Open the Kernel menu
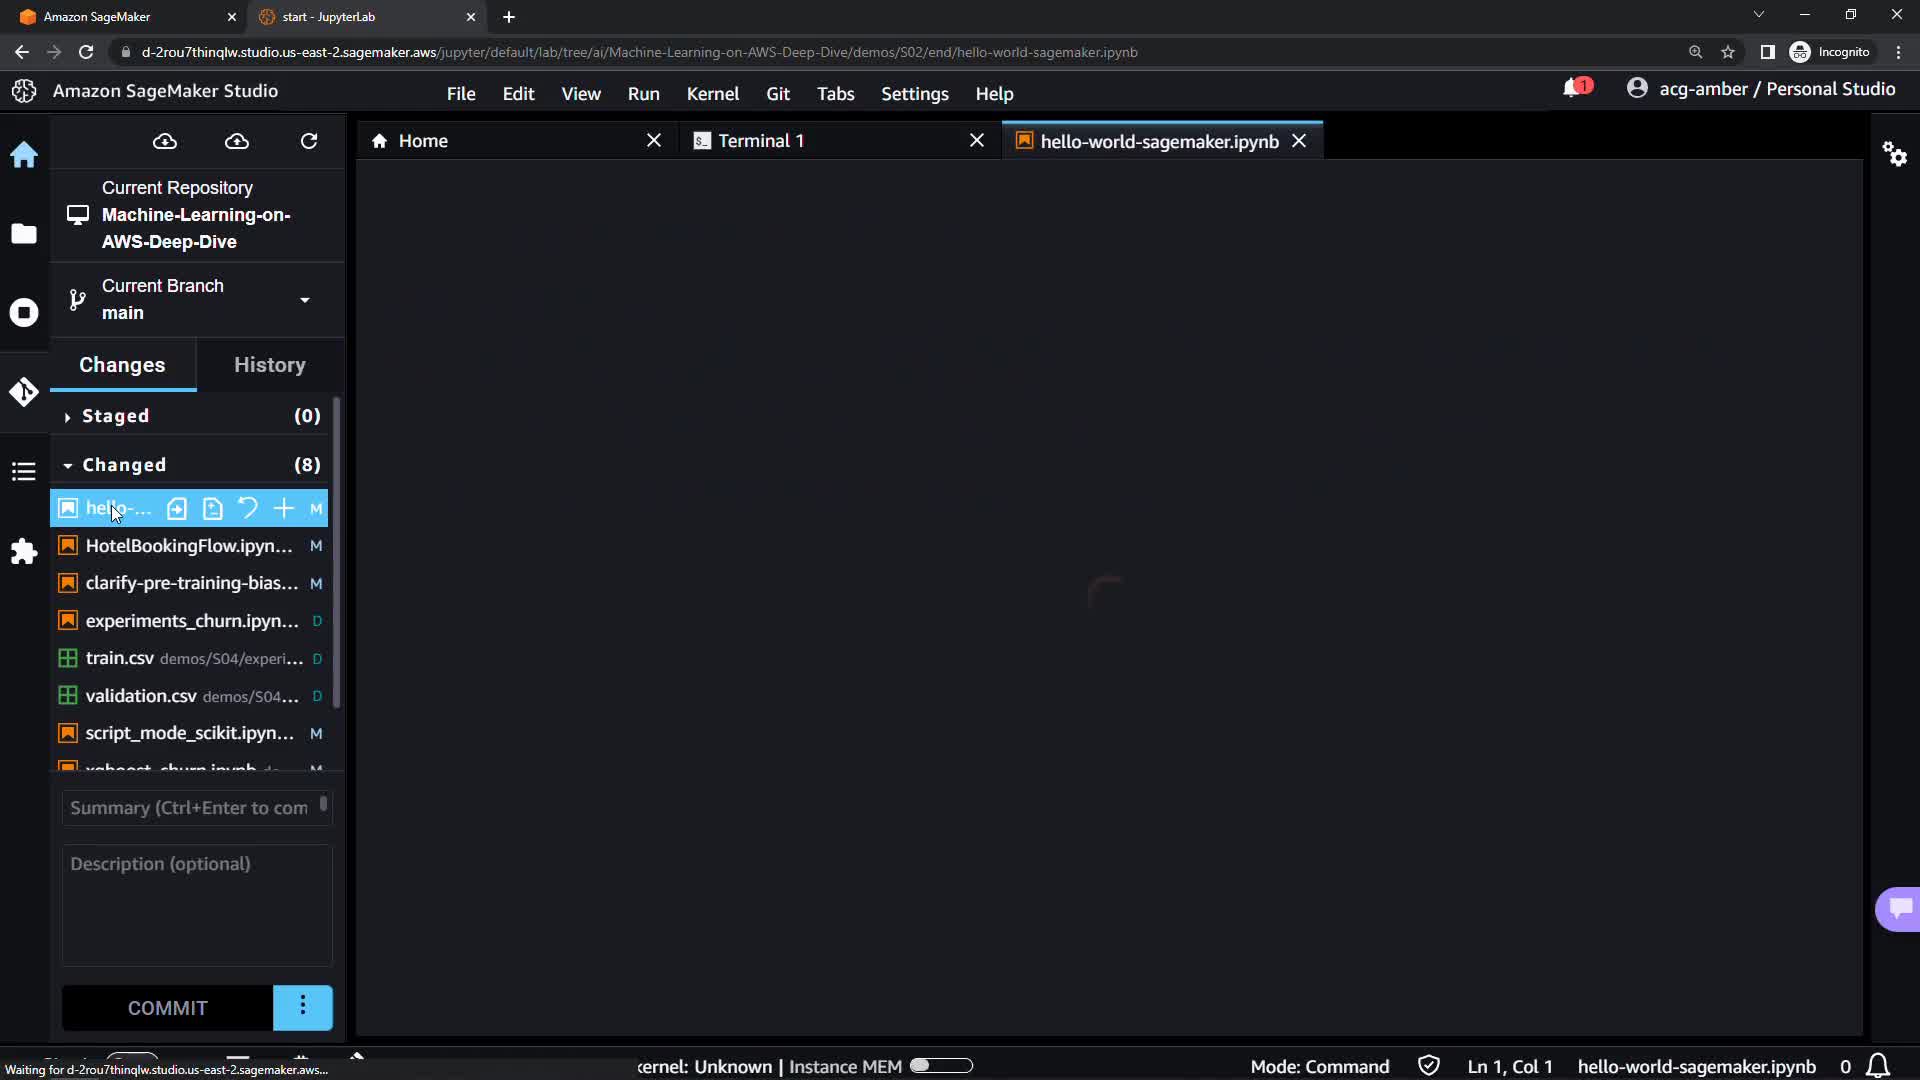 (712, 93)
